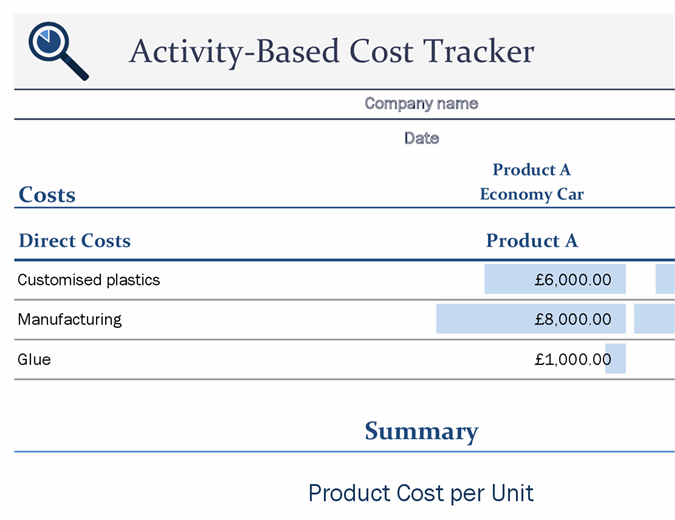Click the cut-off blue cell right of £8,000.00
Image resolution: width=675 pixels, height=520 pixels.
pyautogui.click(x=655, y=319)
